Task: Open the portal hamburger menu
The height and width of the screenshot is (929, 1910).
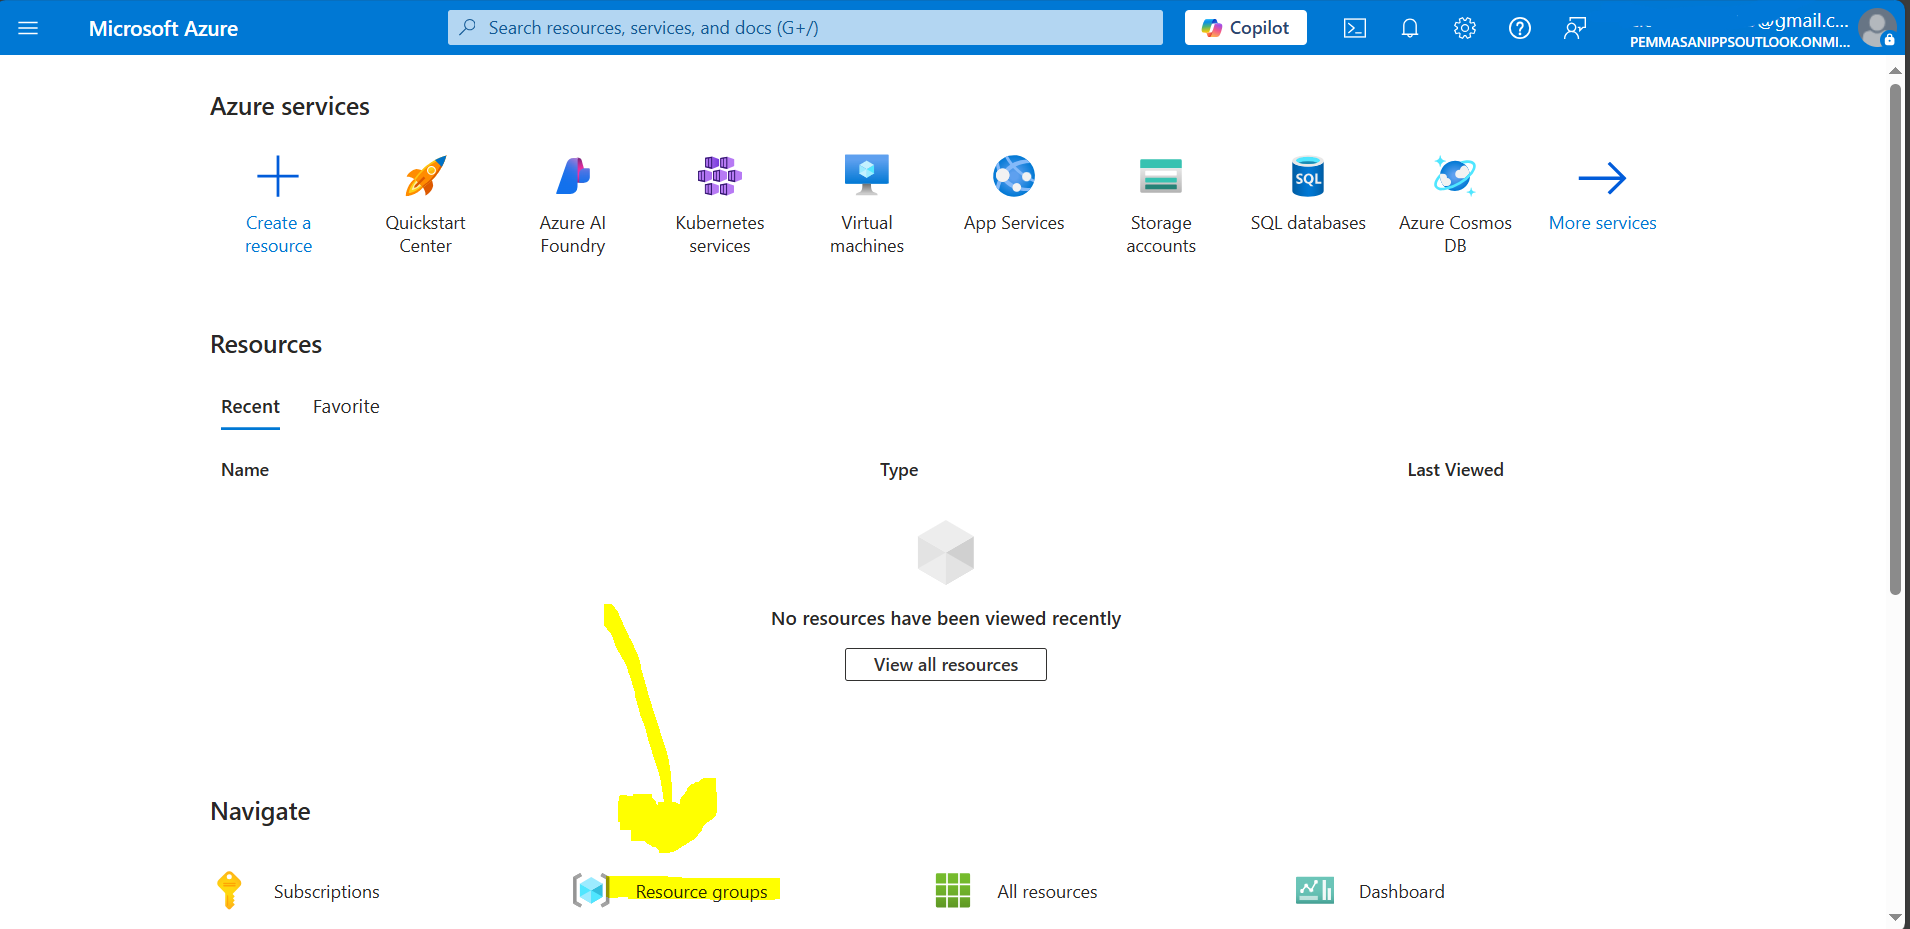Action: 28,28
